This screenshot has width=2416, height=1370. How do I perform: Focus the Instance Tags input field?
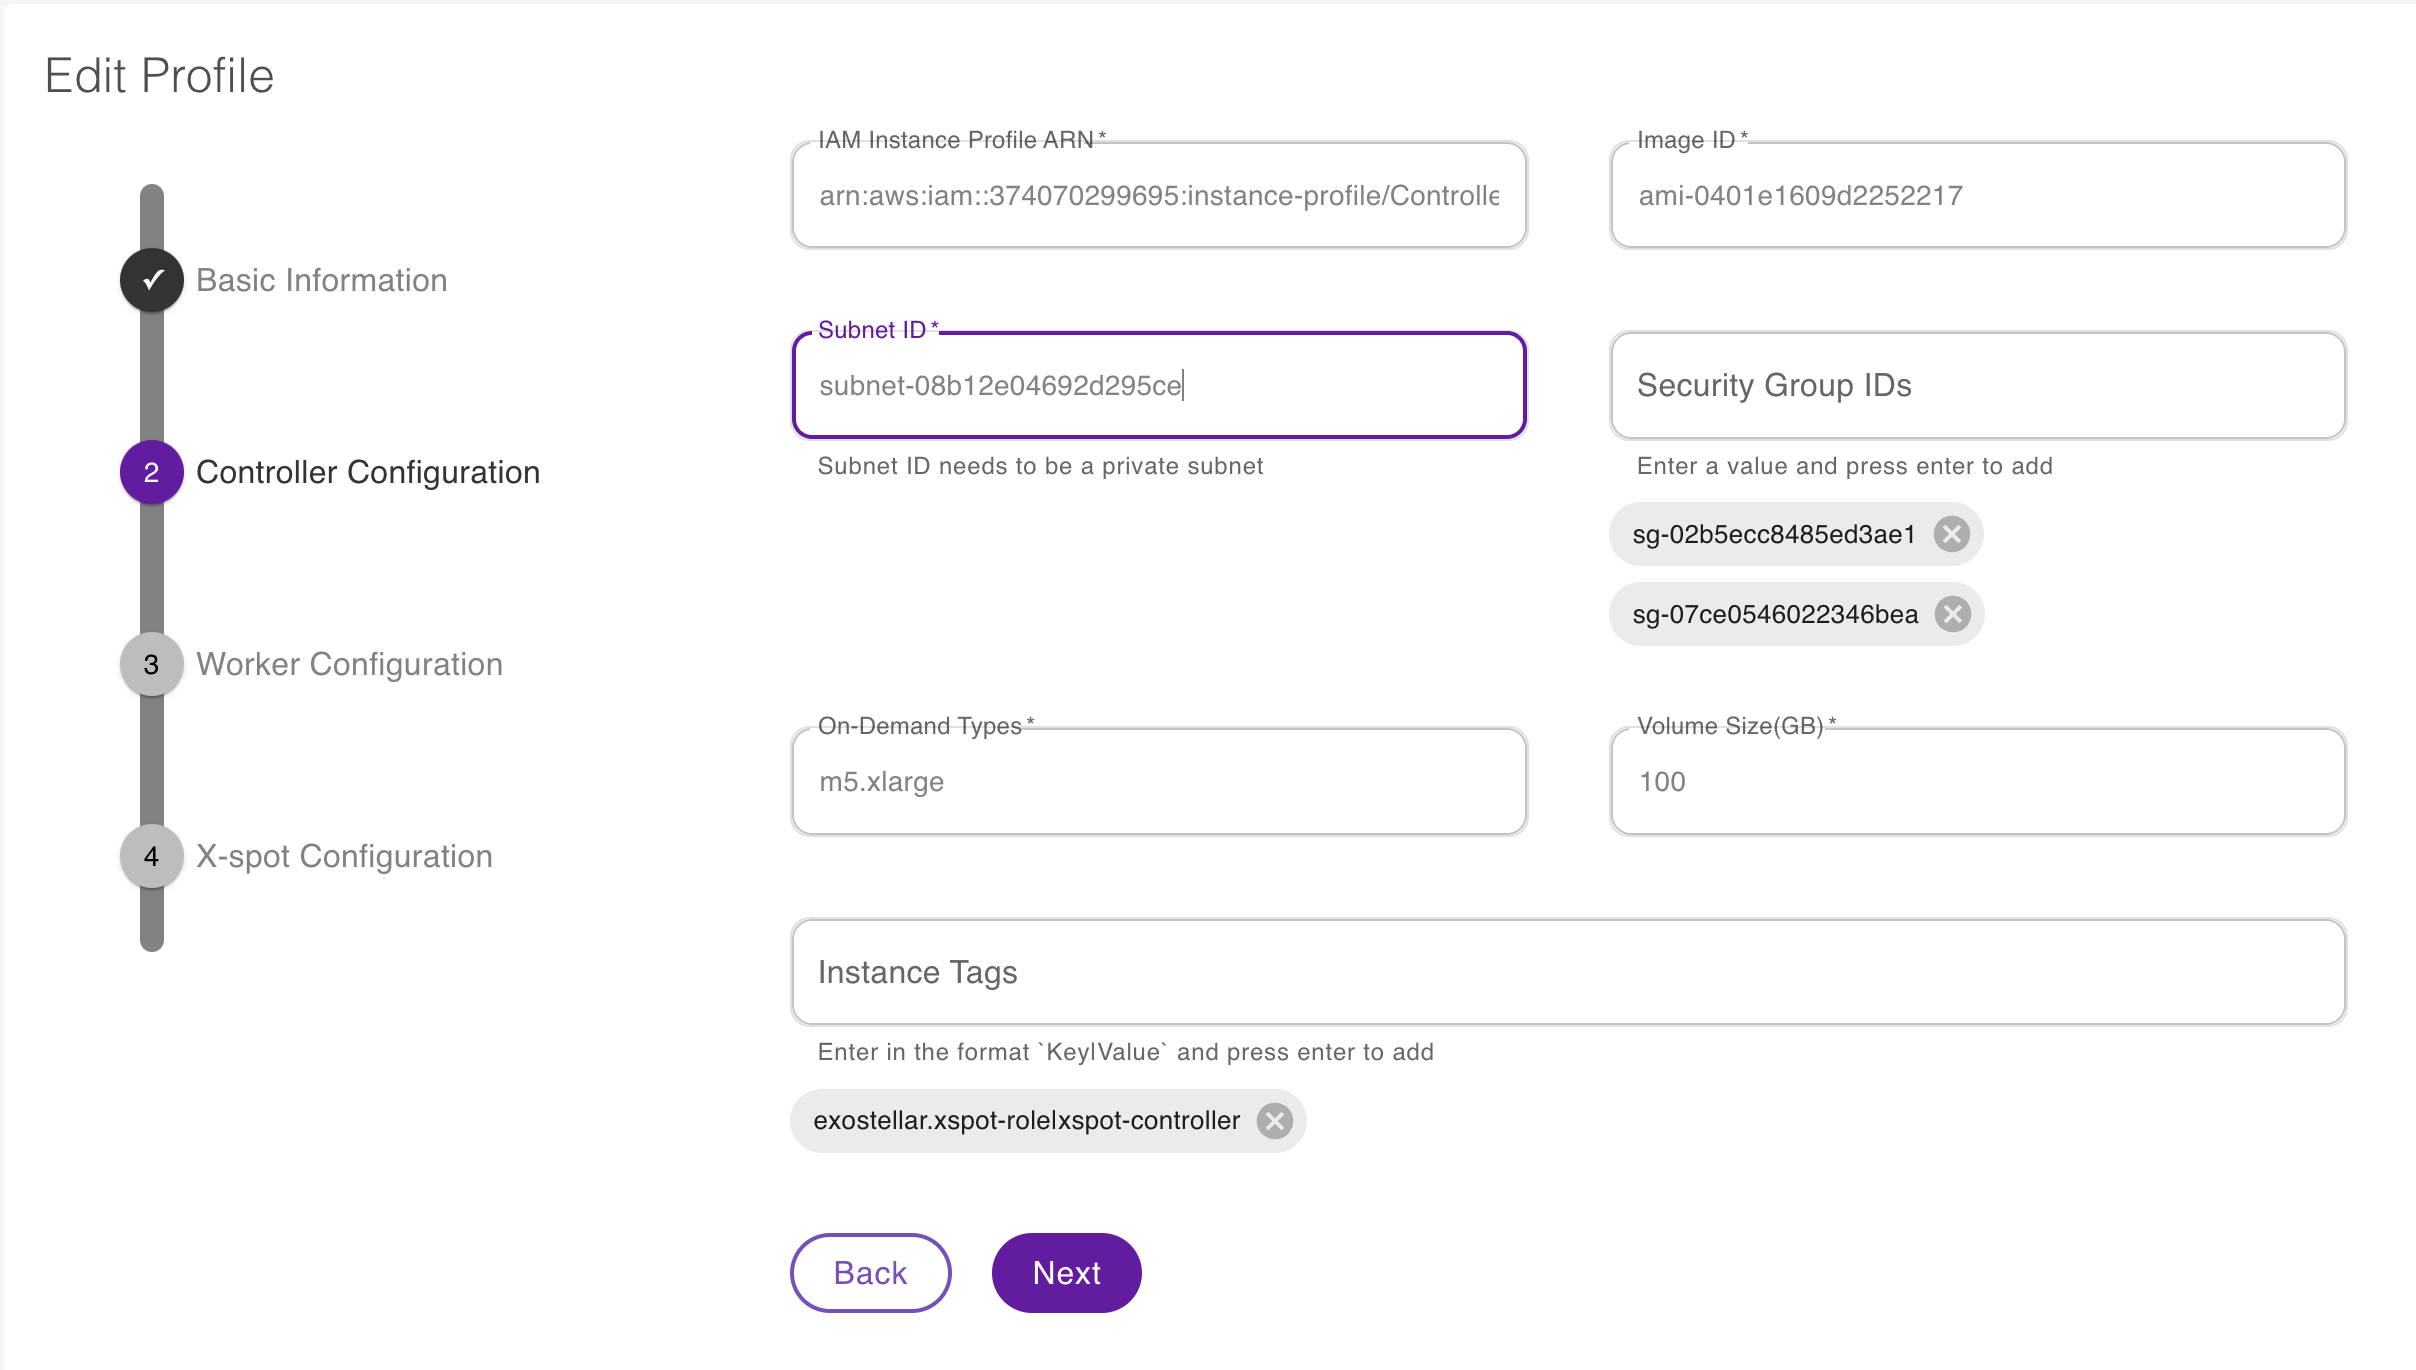point(1567,972)
